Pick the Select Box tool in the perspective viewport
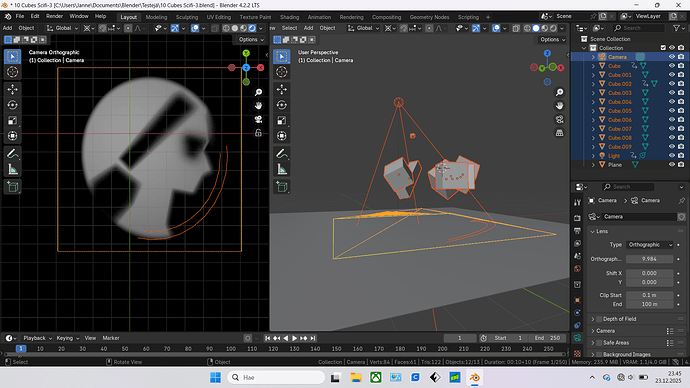 [x=282, y=56]
